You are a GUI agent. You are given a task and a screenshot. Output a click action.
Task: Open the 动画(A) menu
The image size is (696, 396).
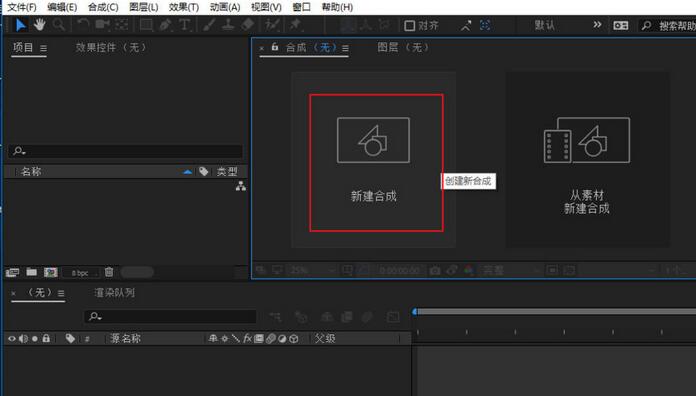pos(225,7)
